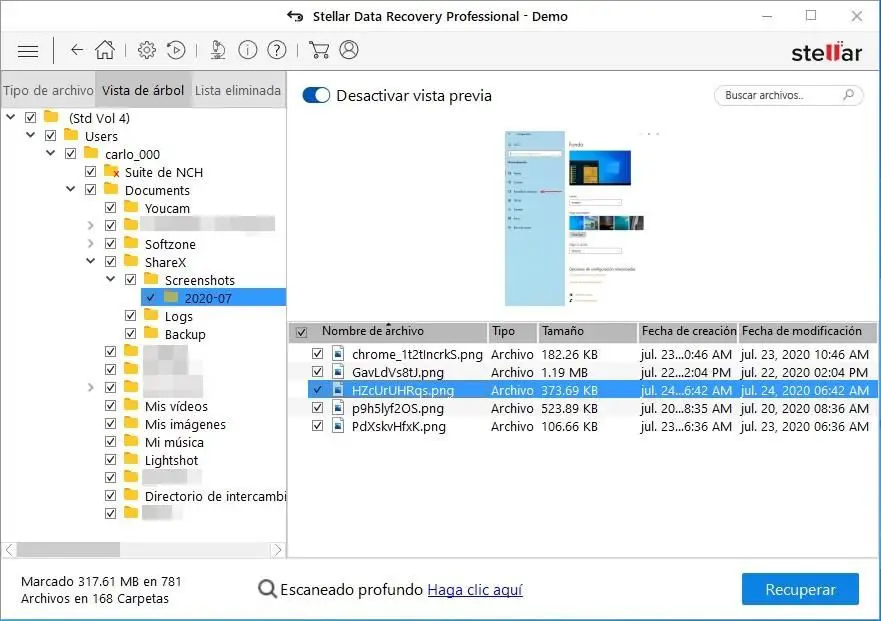Click the Youcam folder icon
The width and height of the screenshot is (881, 621).
coord(131,207)
